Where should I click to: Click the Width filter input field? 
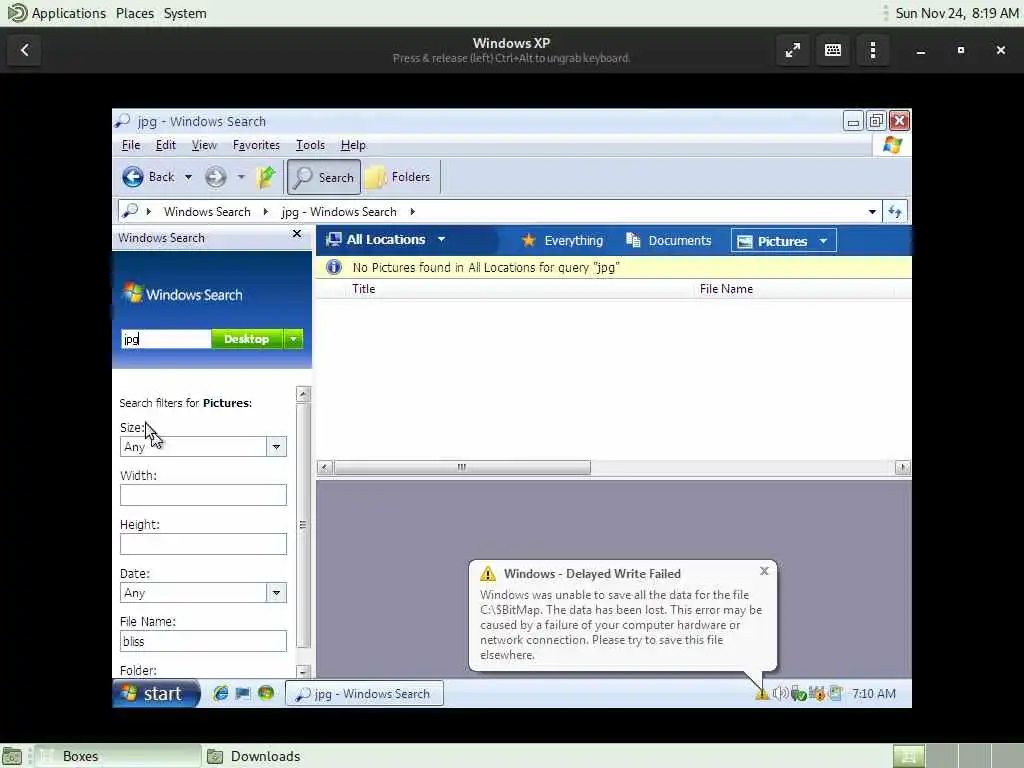(x=203, y=495)
